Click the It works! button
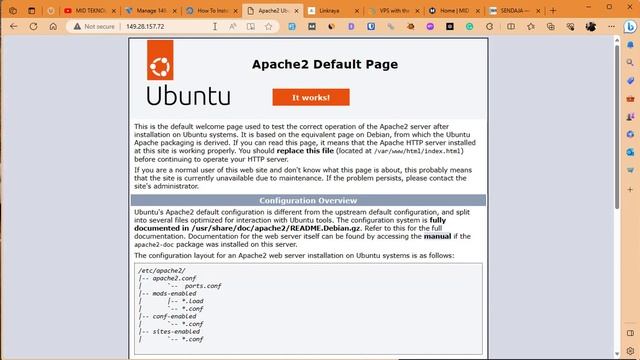 pos(311,97)
